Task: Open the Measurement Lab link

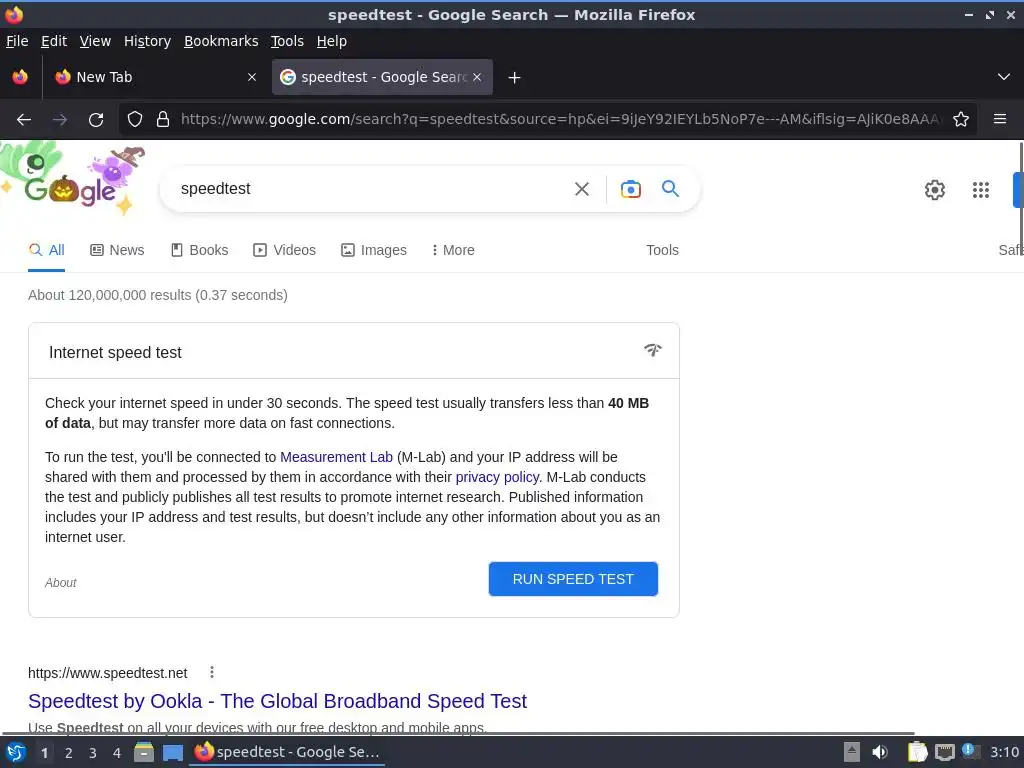Action: [x=336, y=457]
